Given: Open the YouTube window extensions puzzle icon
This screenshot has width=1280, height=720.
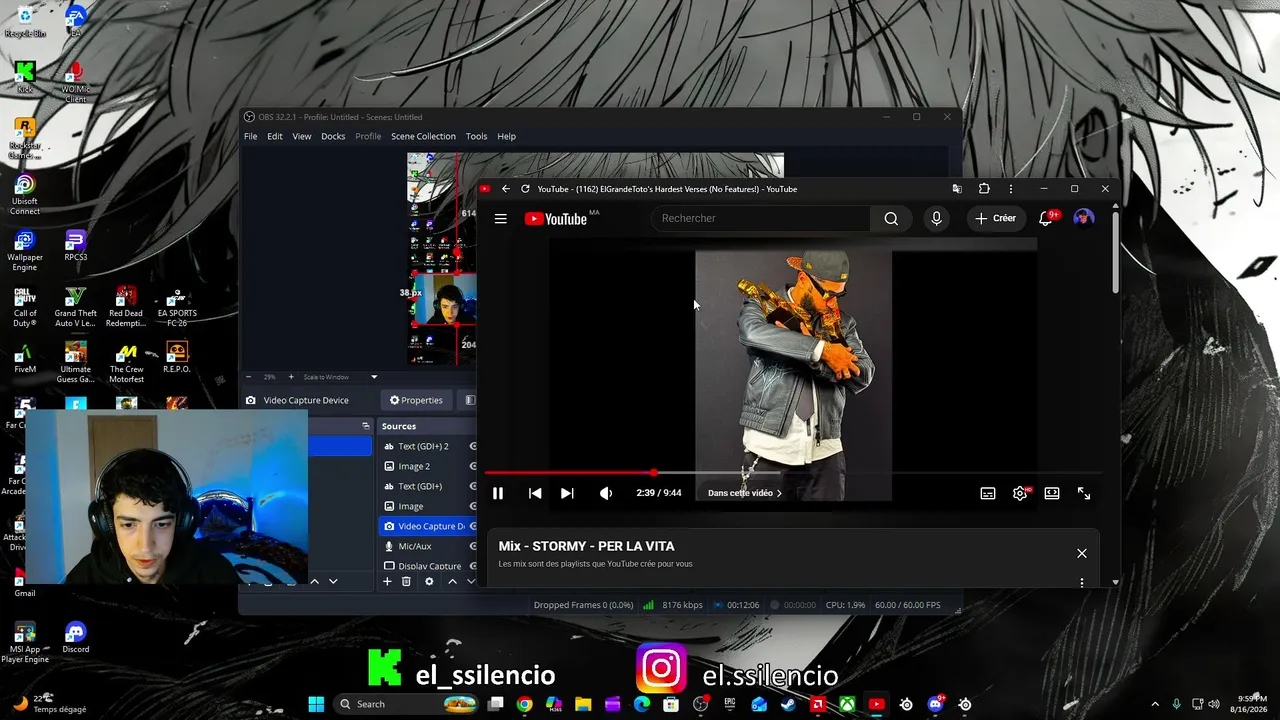Looking at the screenshot, I should point(984,189).
